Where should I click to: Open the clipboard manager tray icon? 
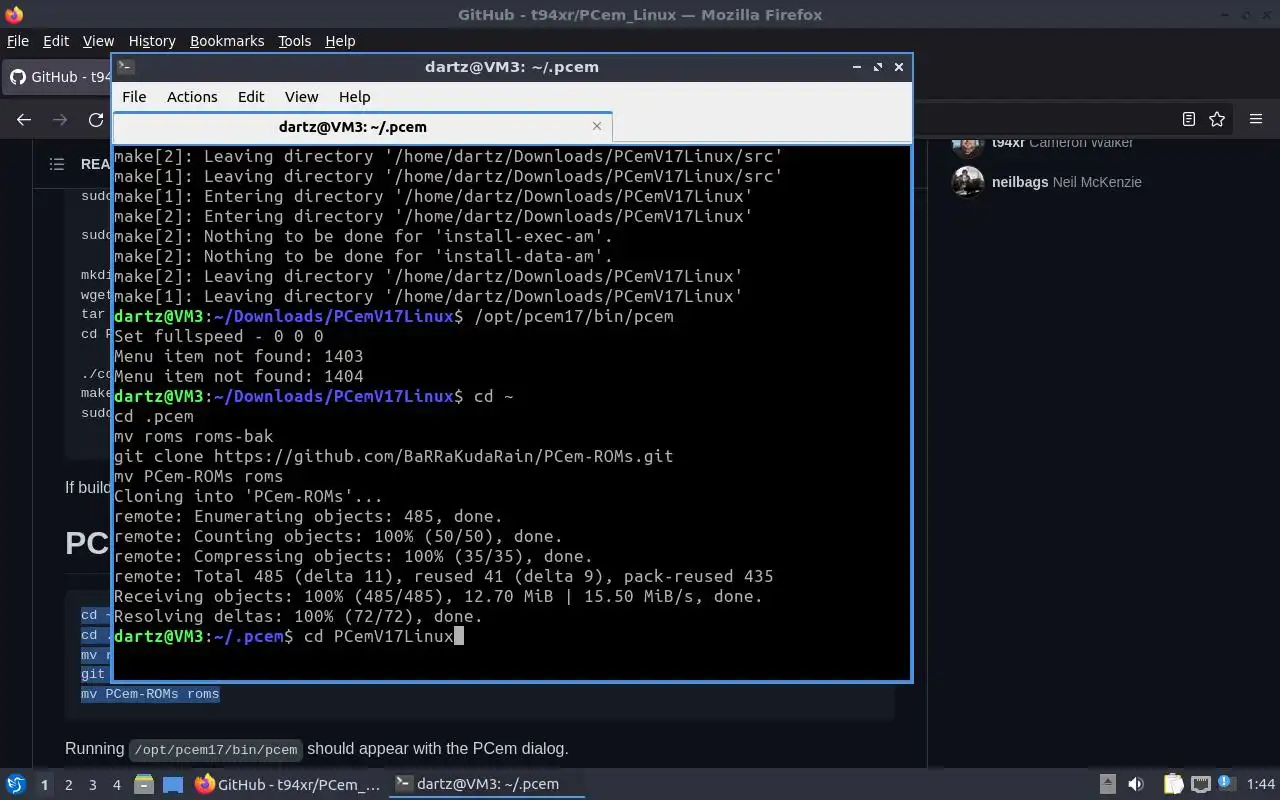1173,785
